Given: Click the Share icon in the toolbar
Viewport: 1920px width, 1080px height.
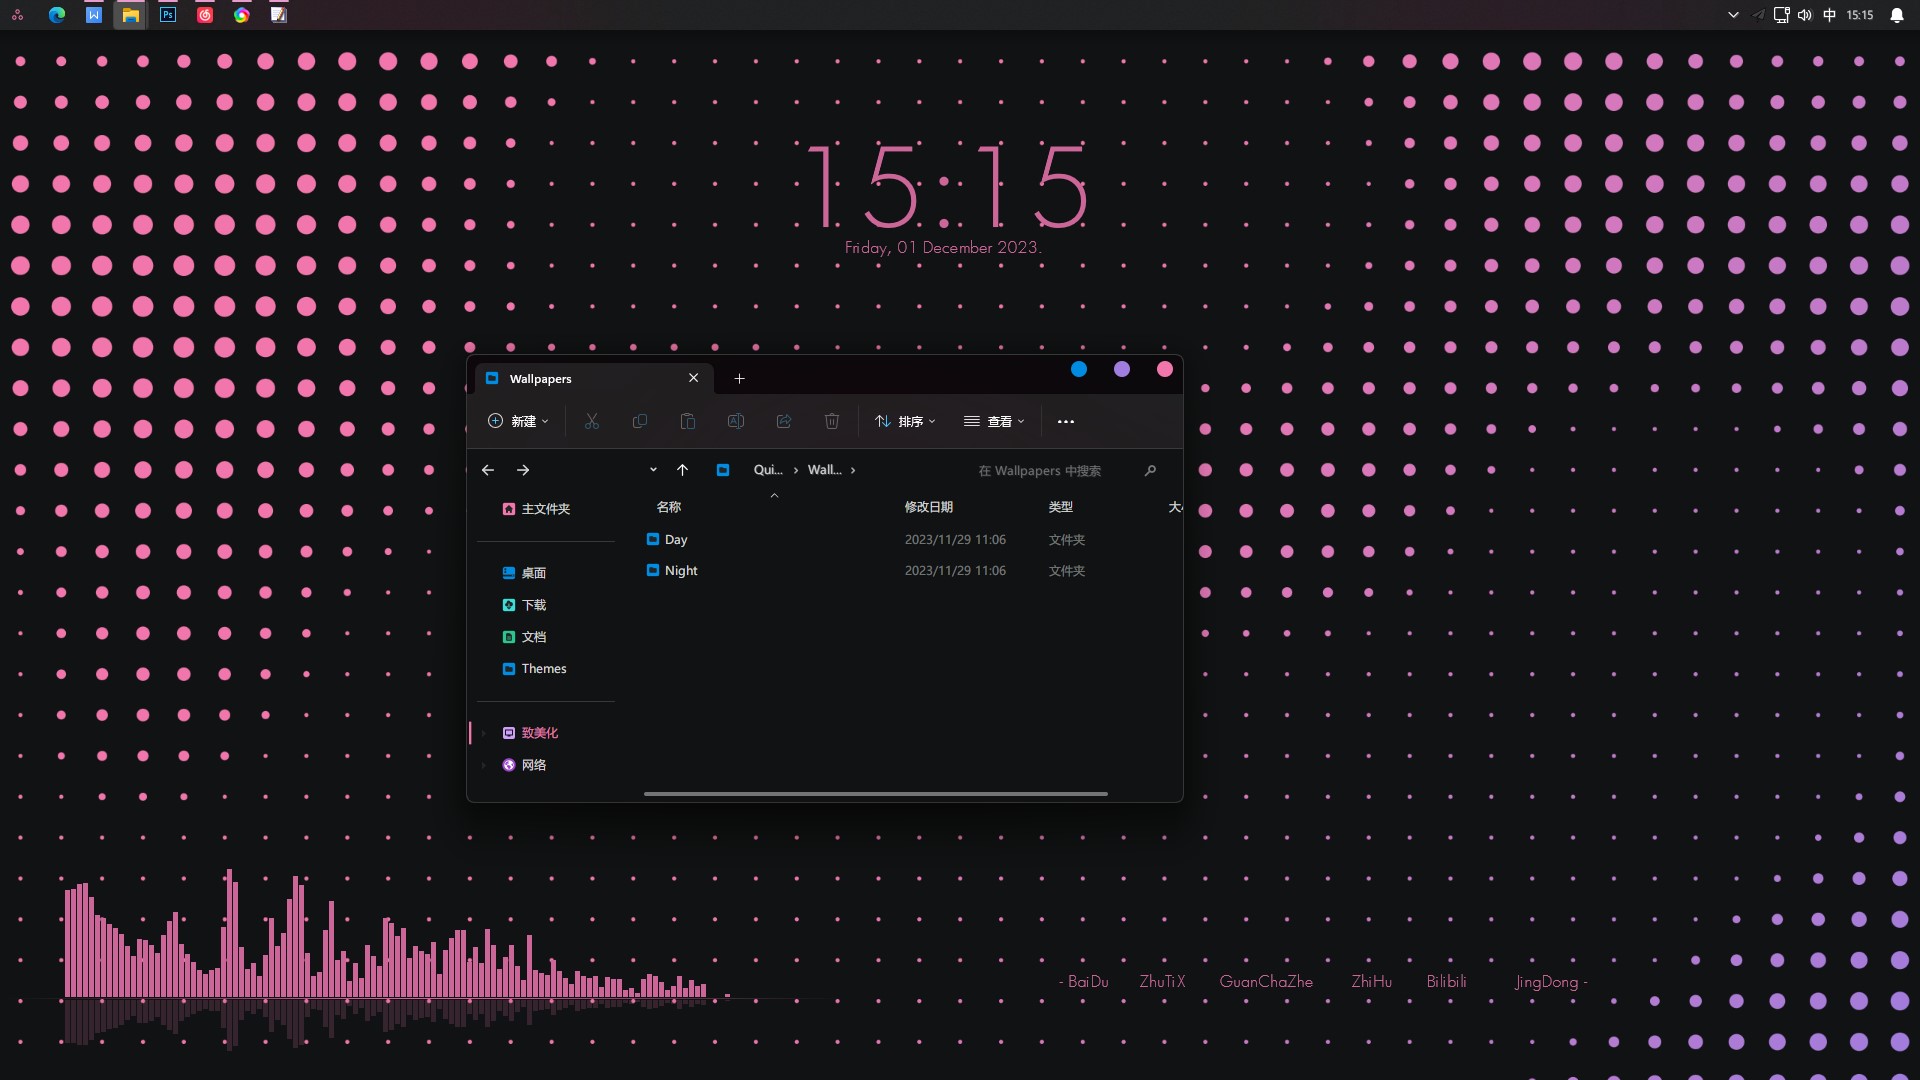Looking at the screenshot, I should click(x=783, y=421).
